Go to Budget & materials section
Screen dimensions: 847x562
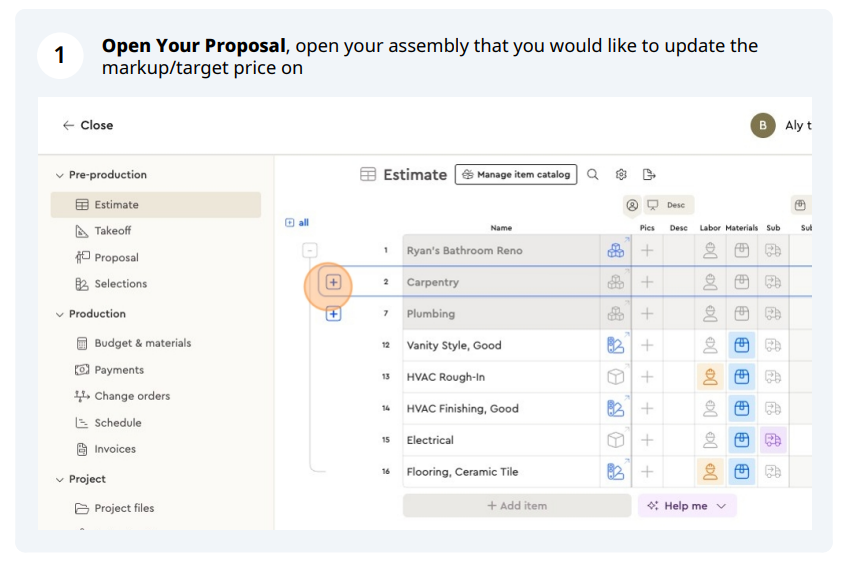[142, 343]
